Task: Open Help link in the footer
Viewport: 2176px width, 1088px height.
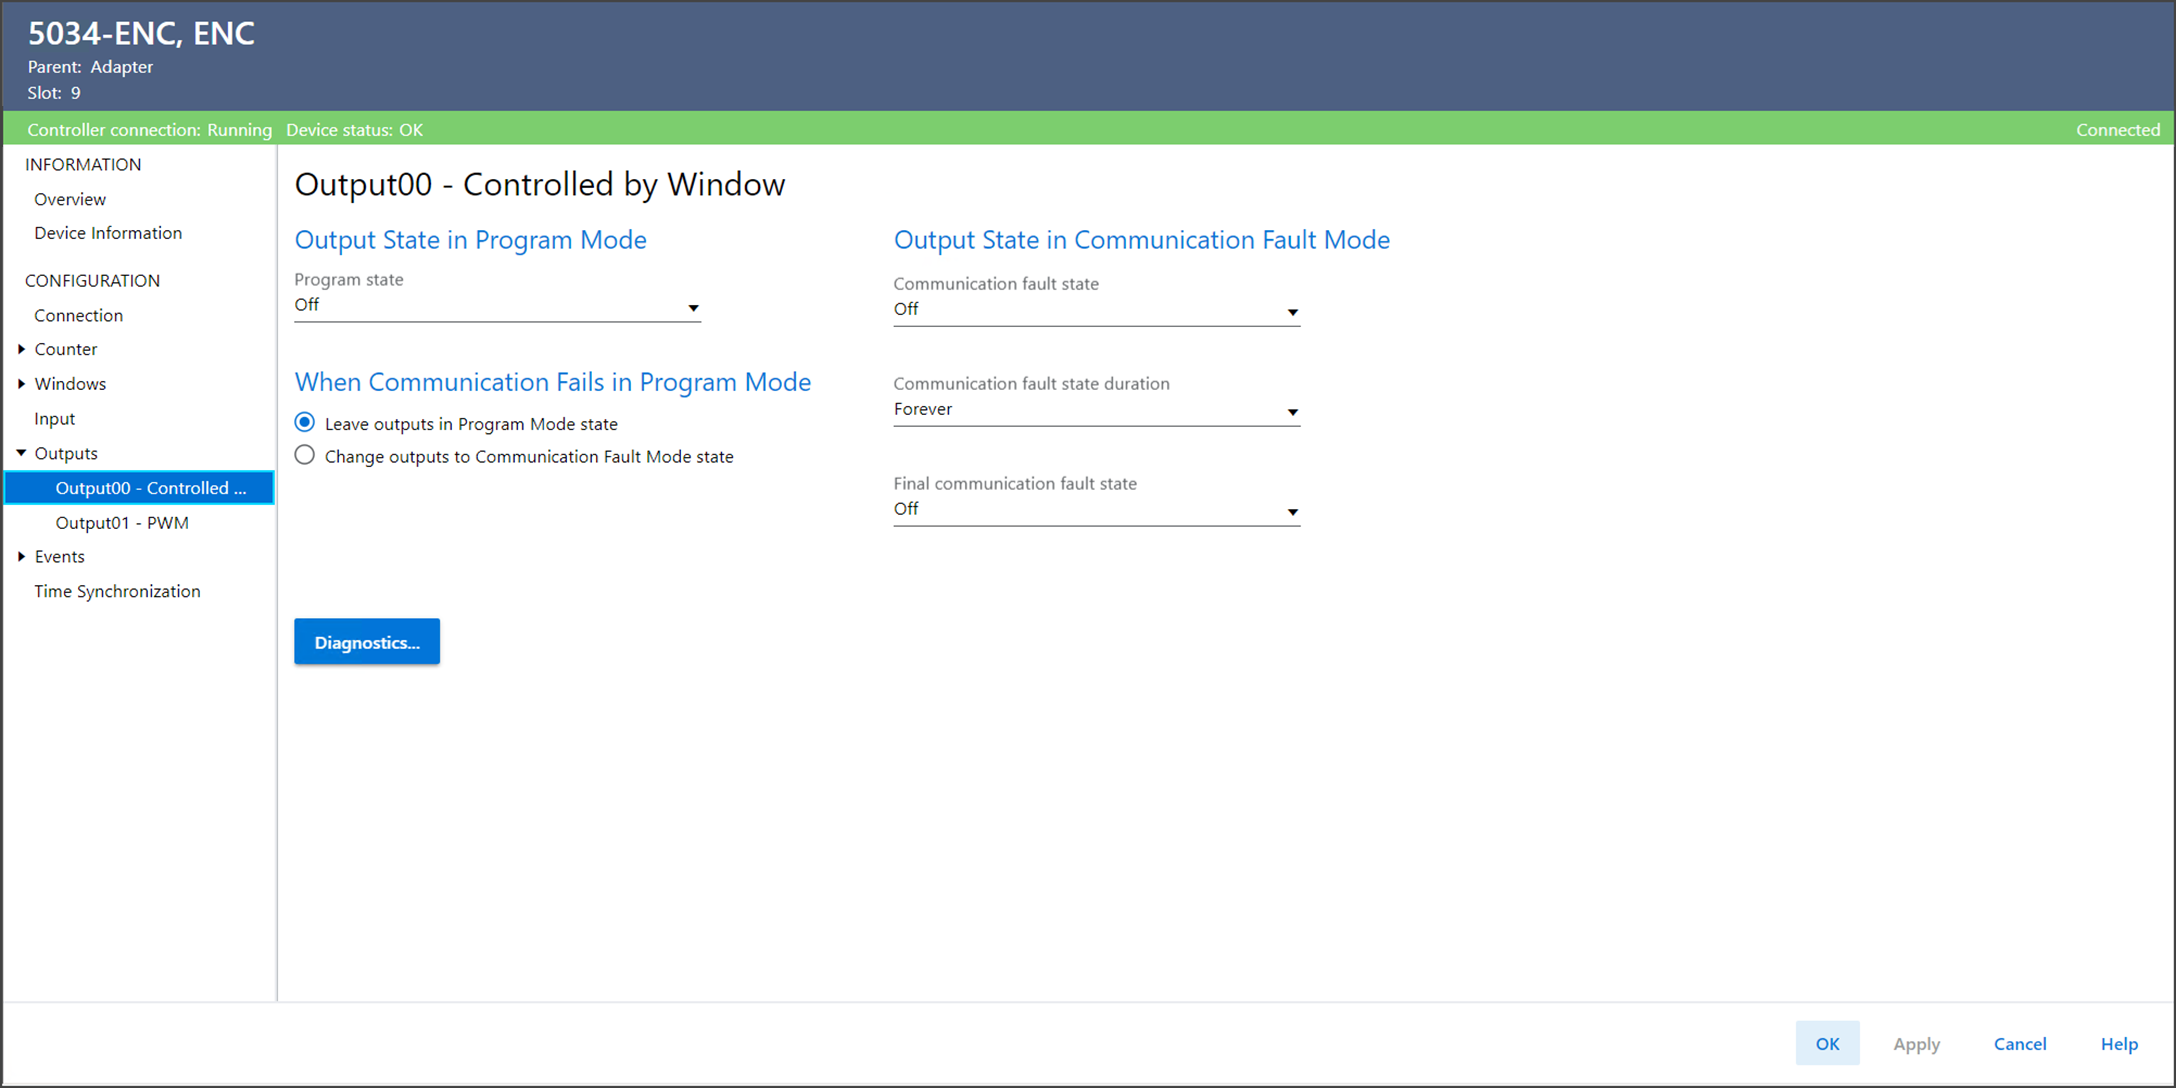Action: point(2118,1043)
